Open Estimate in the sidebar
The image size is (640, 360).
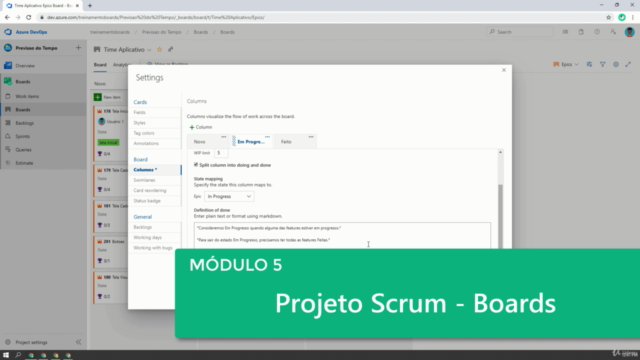click(24, 163)
